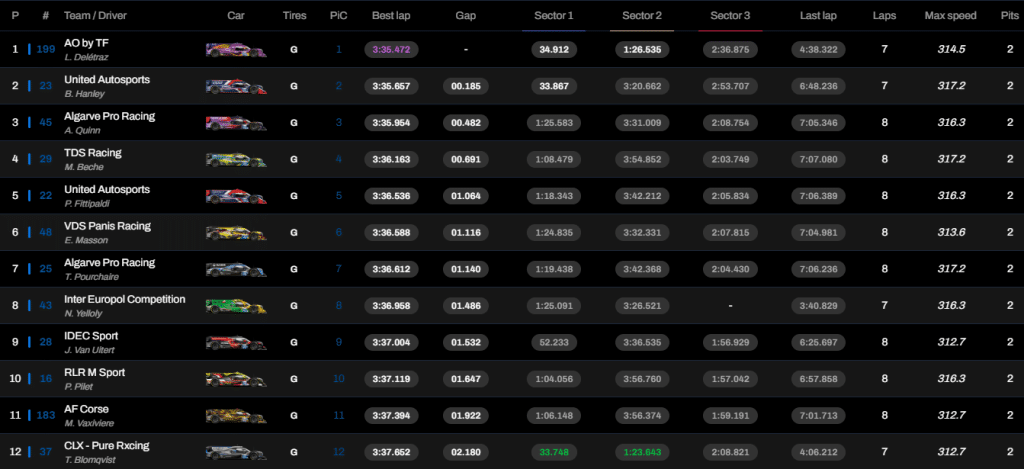Click the #45 Algarve Pro Racing car image
This screenshot has width=1024, height=469.
(x=236, y=123)
